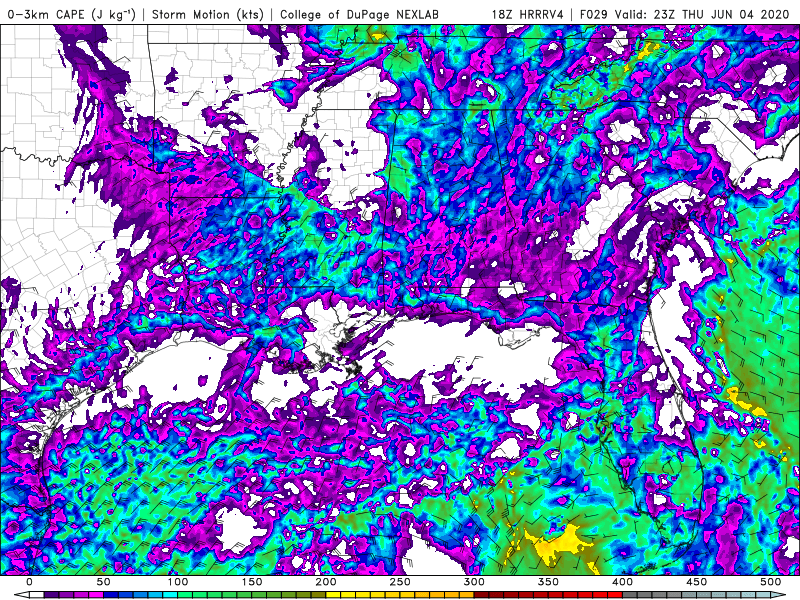The height and width of the screenshot is (600, 800).
Task: Click the "Storm Motion (kts)" header text
Action: pyautogui.click(x=208, y=14)
